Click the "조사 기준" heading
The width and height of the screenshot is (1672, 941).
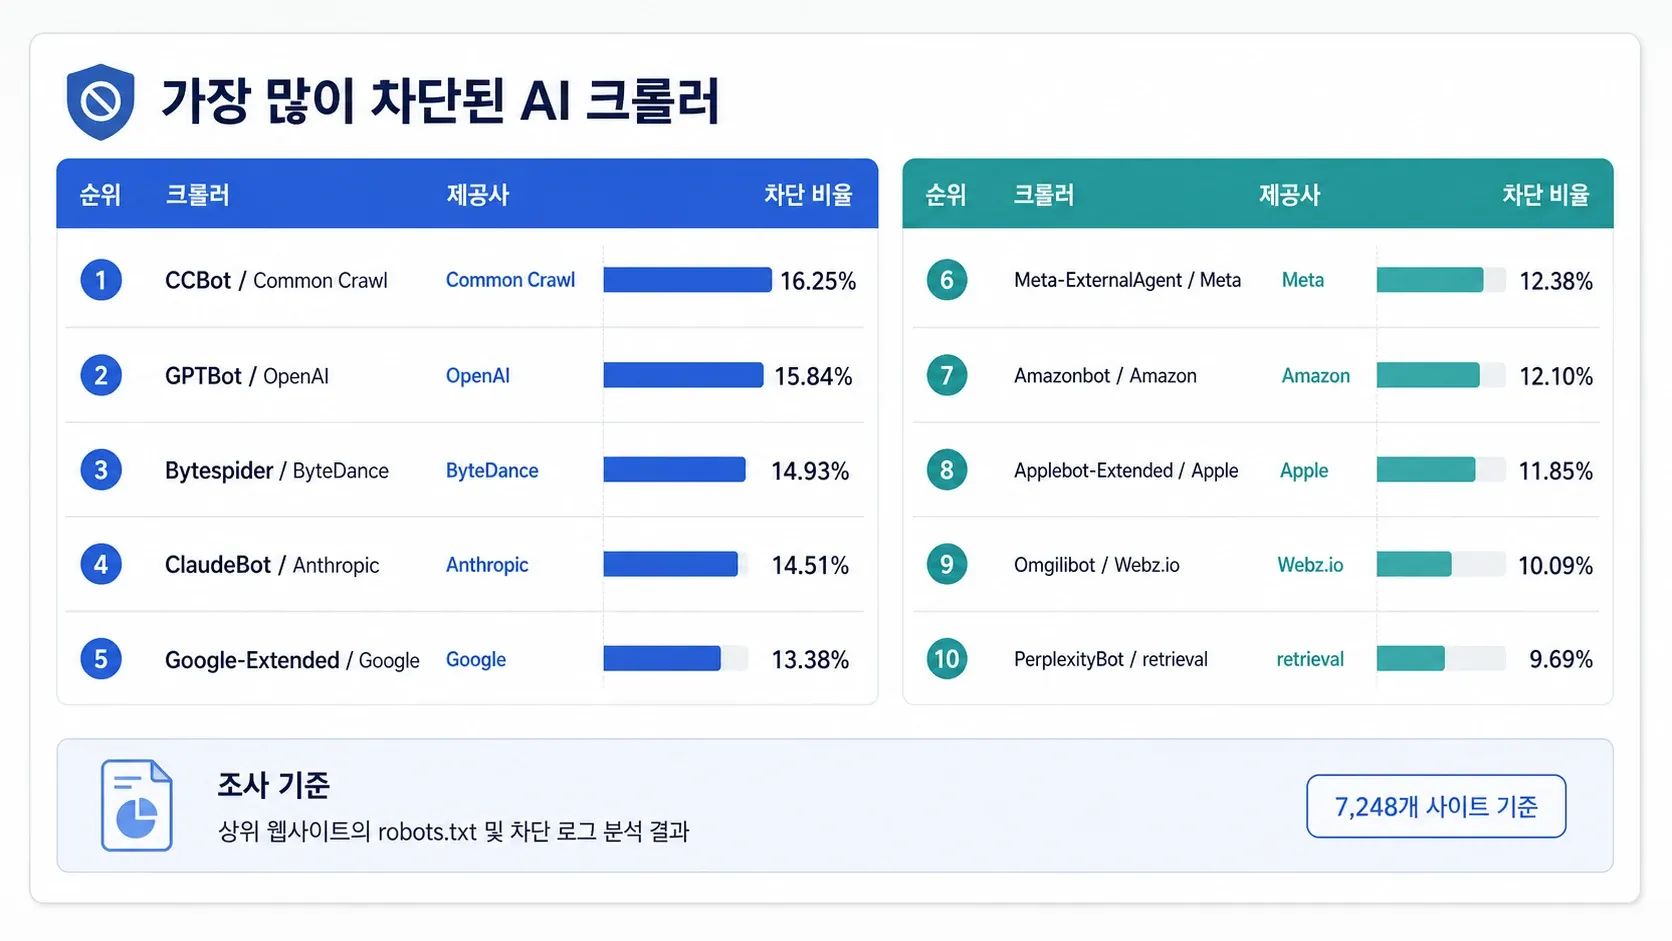(x=274, y=785)
